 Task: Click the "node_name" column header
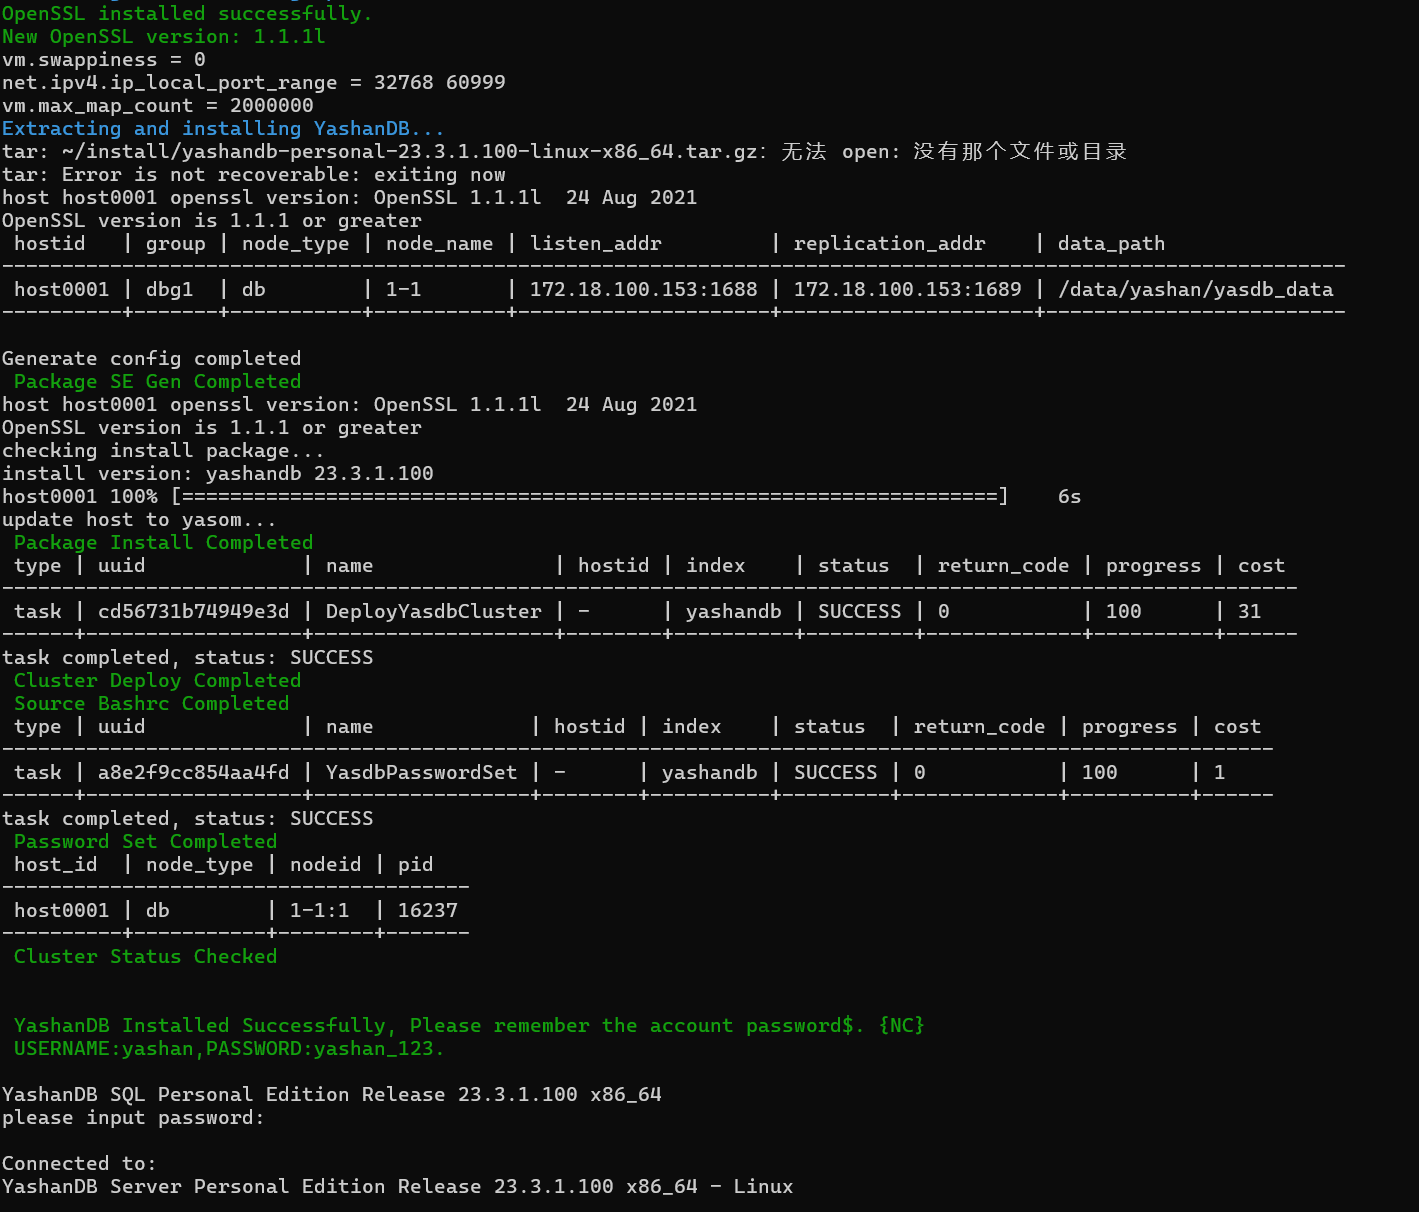440,244
